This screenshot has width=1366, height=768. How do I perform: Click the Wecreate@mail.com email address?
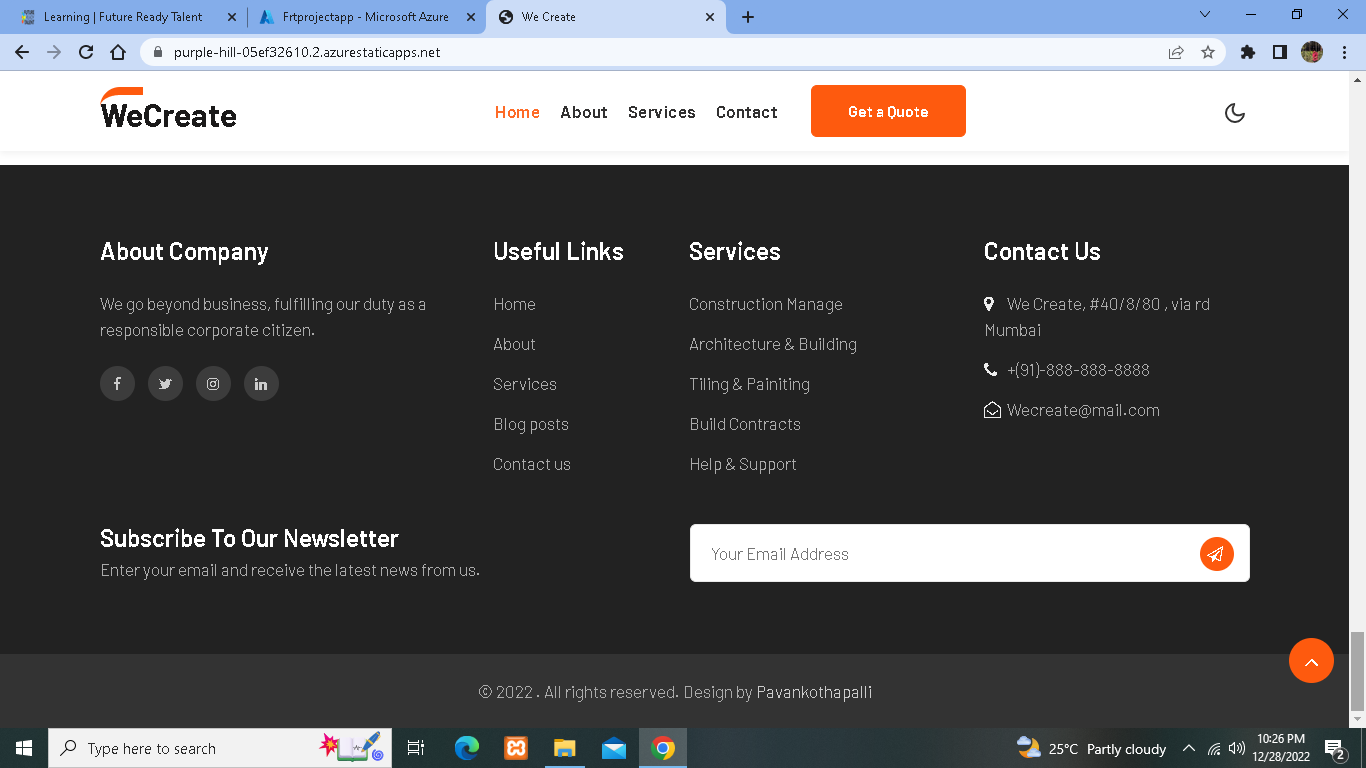(1083, 410)
